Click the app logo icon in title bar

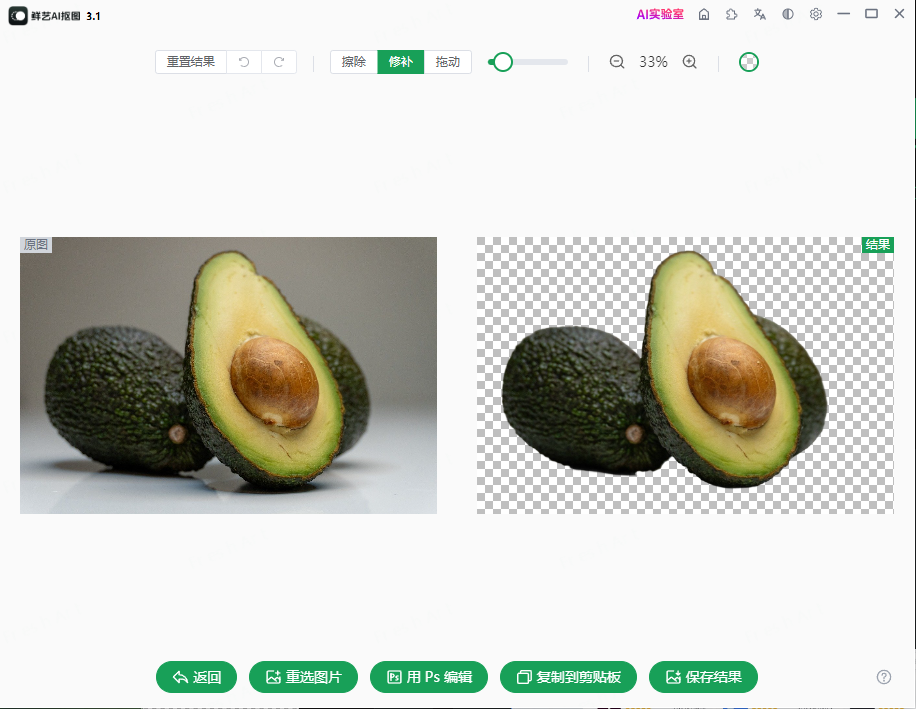(x=18, y=16)
